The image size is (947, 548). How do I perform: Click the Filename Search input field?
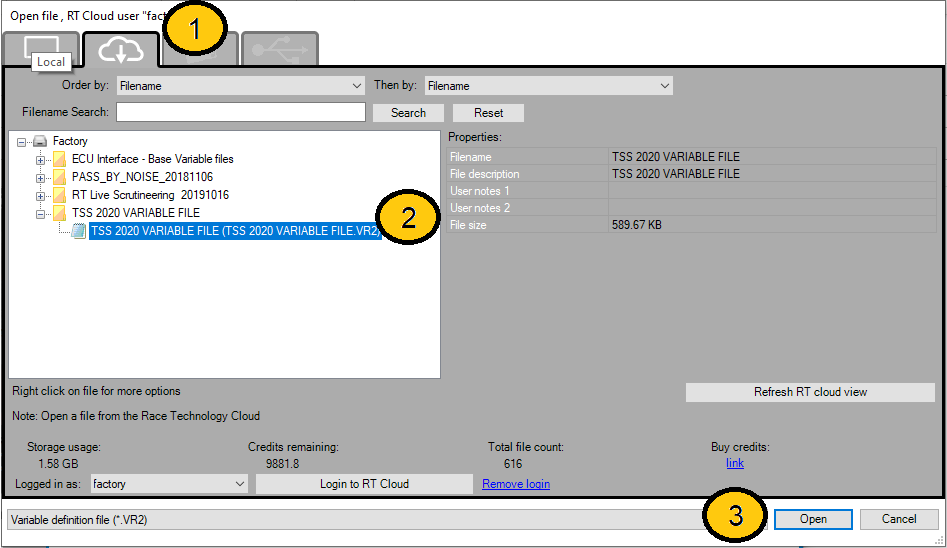(240, 112)
